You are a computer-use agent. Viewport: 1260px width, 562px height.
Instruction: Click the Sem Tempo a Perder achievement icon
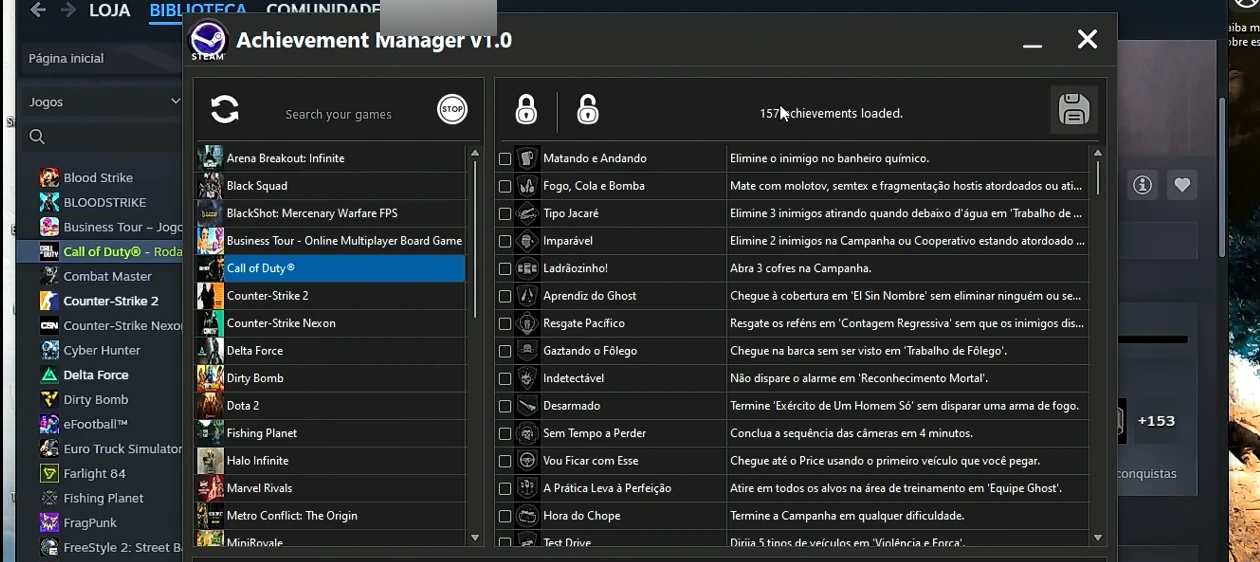point(527,433)
